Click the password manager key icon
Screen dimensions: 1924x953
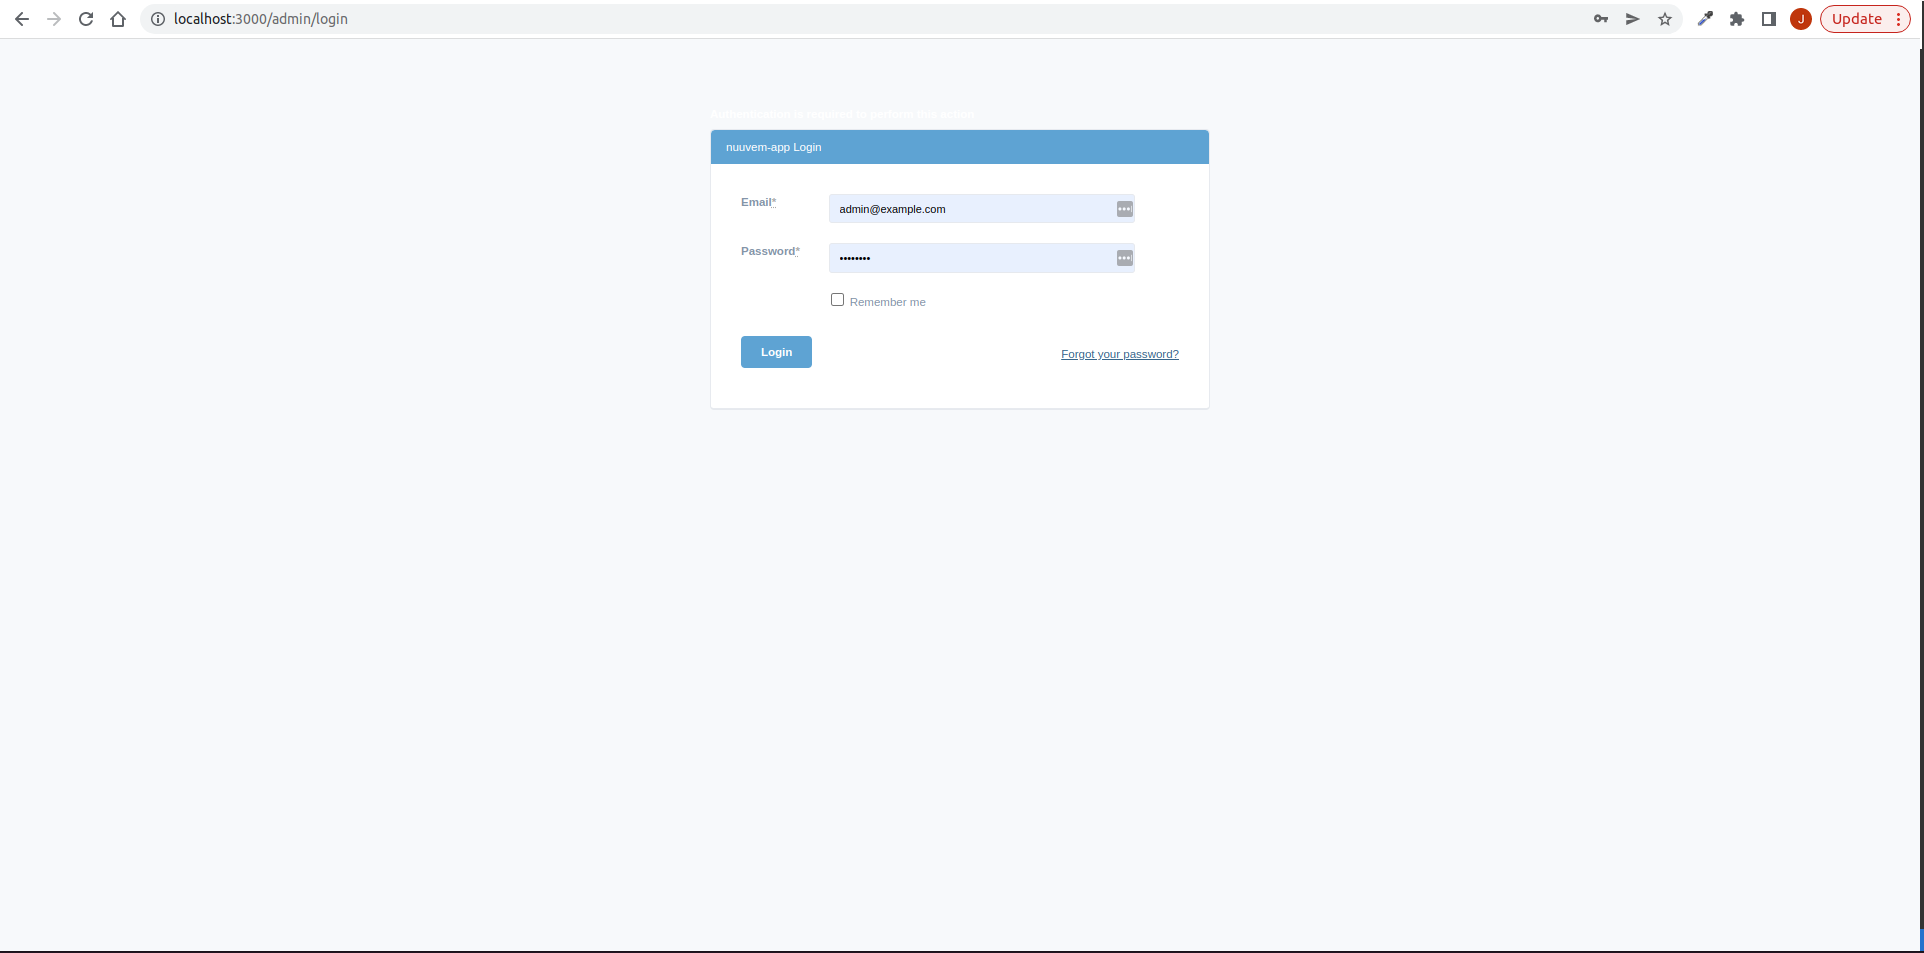1601,19
